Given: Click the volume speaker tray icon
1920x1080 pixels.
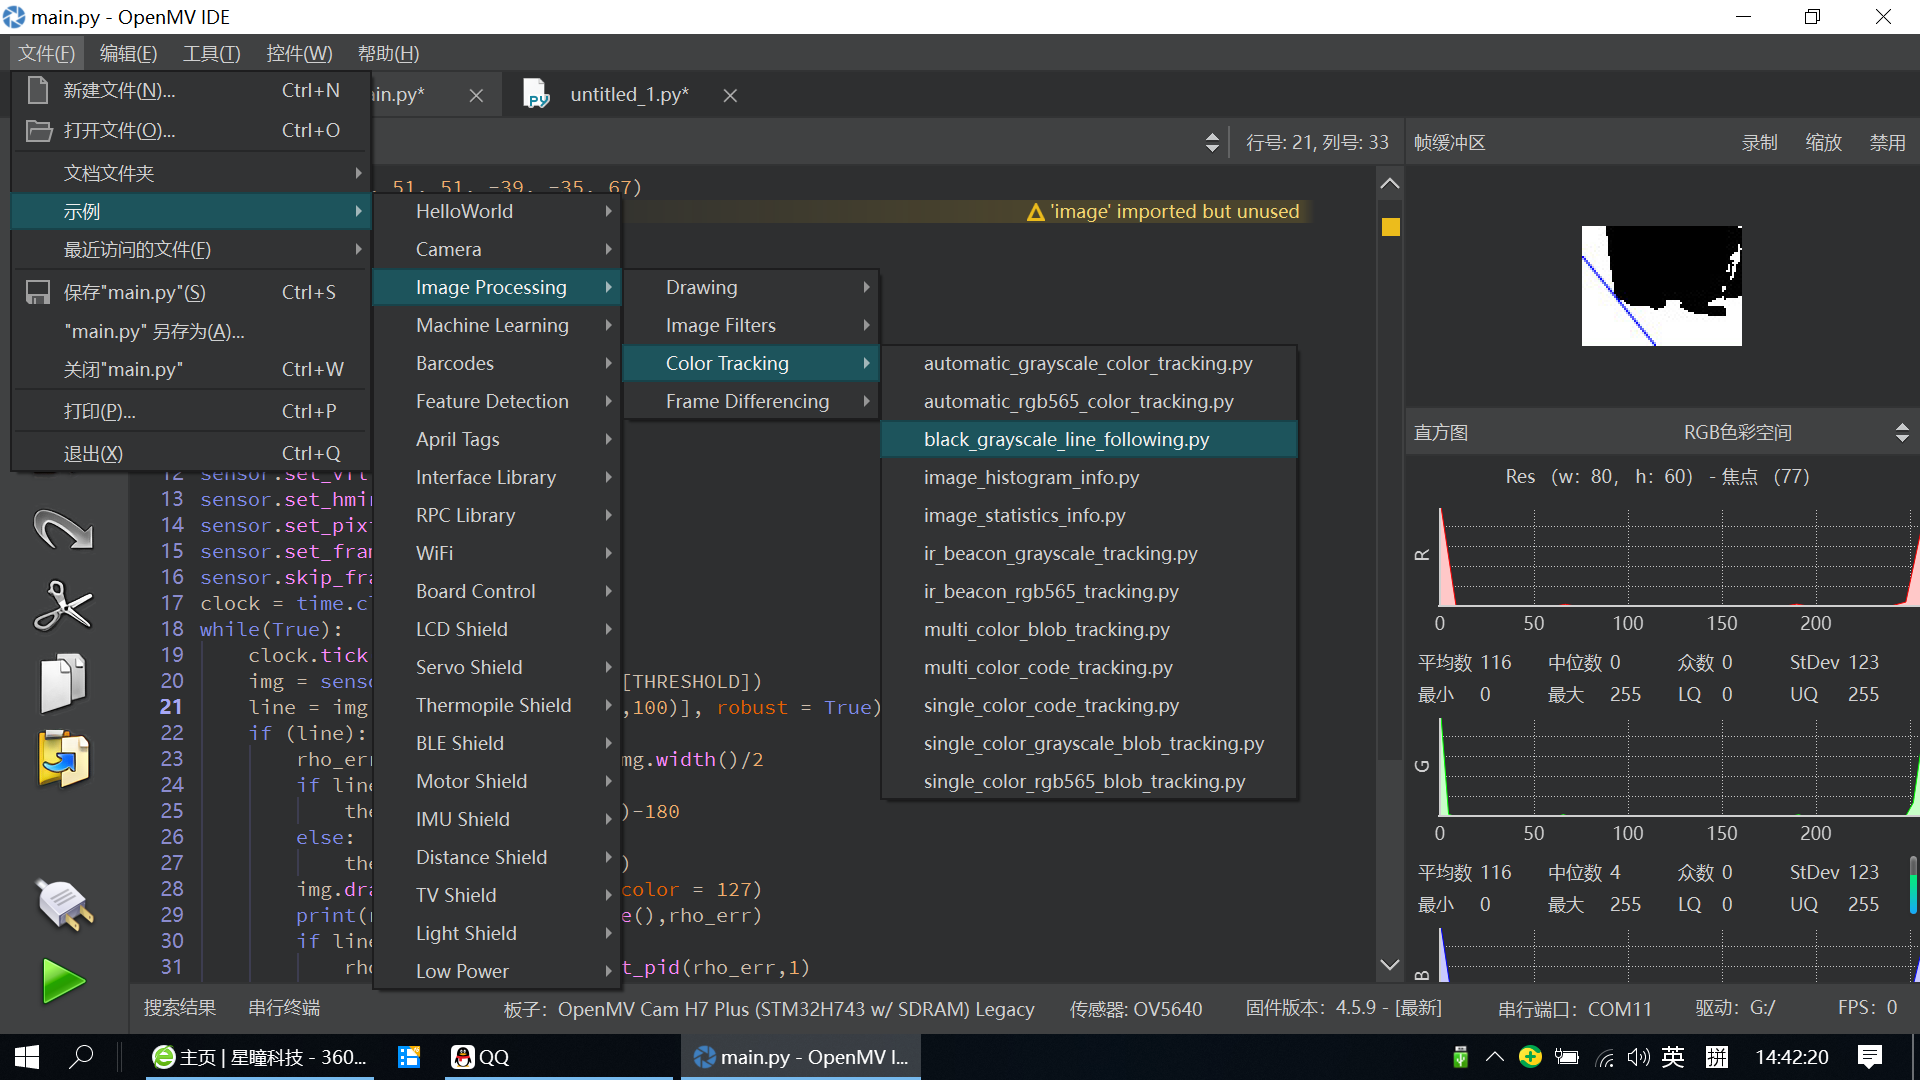Looking at the screenshot, I should [x=1638, y=1057].
